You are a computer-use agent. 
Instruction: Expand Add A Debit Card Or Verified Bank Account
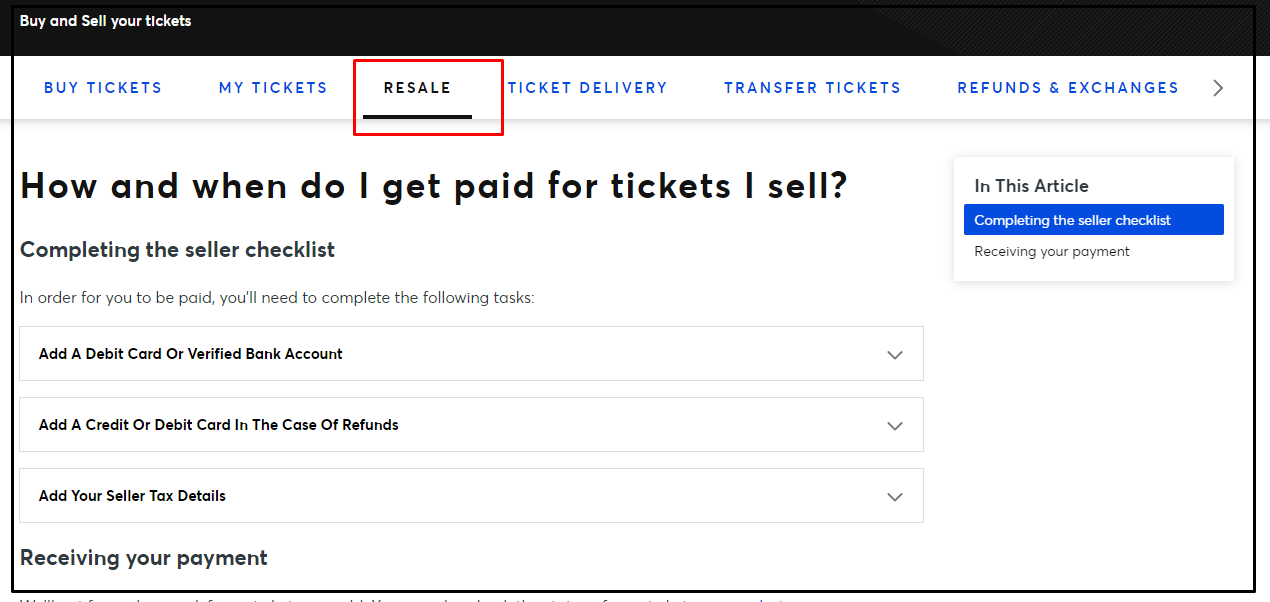[471, 354]
